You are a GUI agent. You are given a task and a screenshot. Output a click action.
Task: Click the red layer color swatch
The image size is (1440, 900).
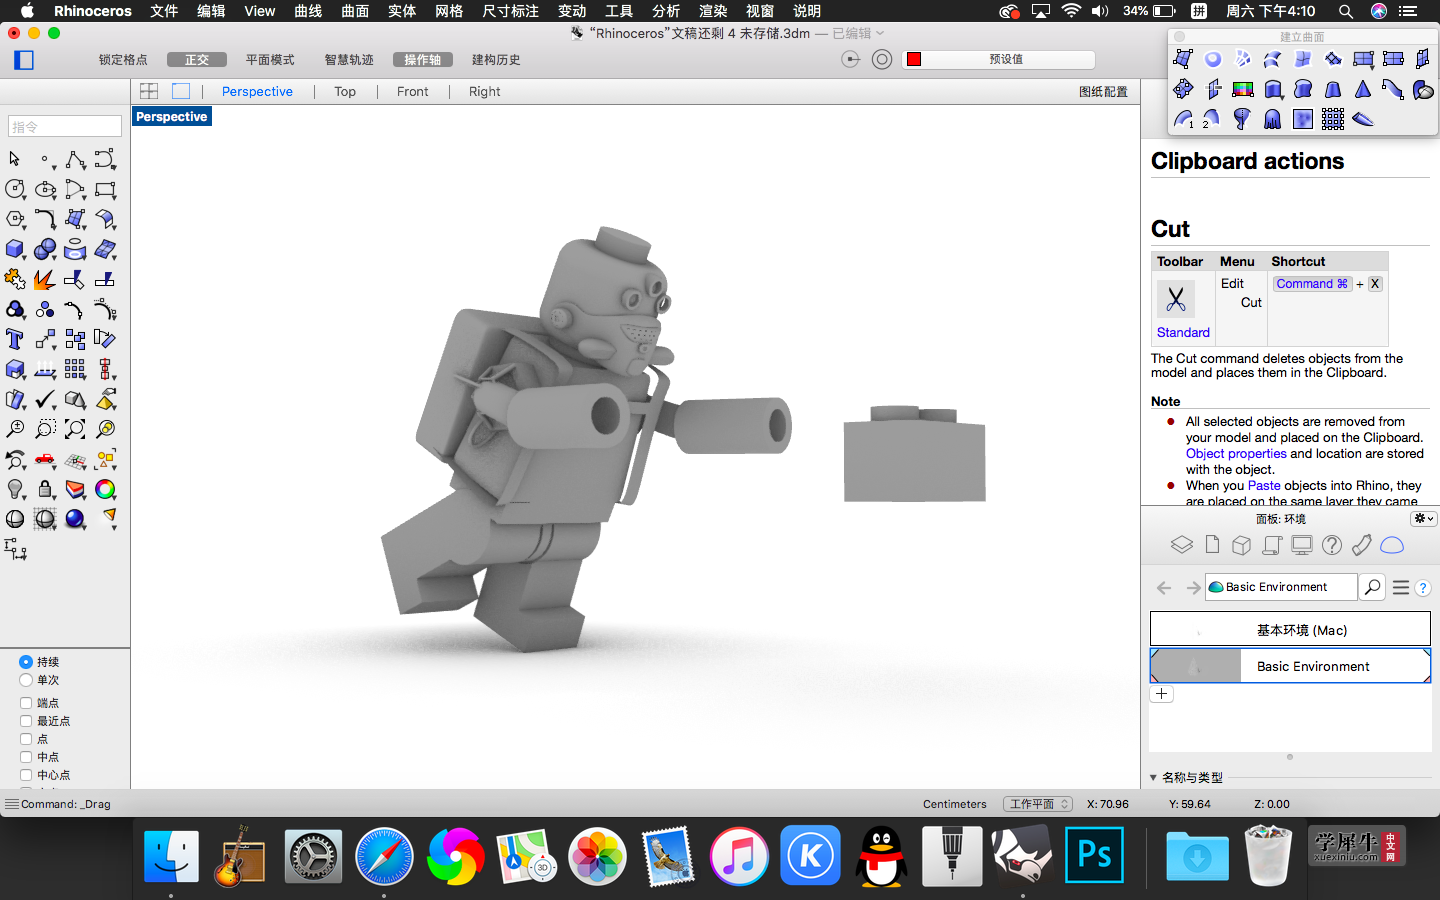pos(914,59)
